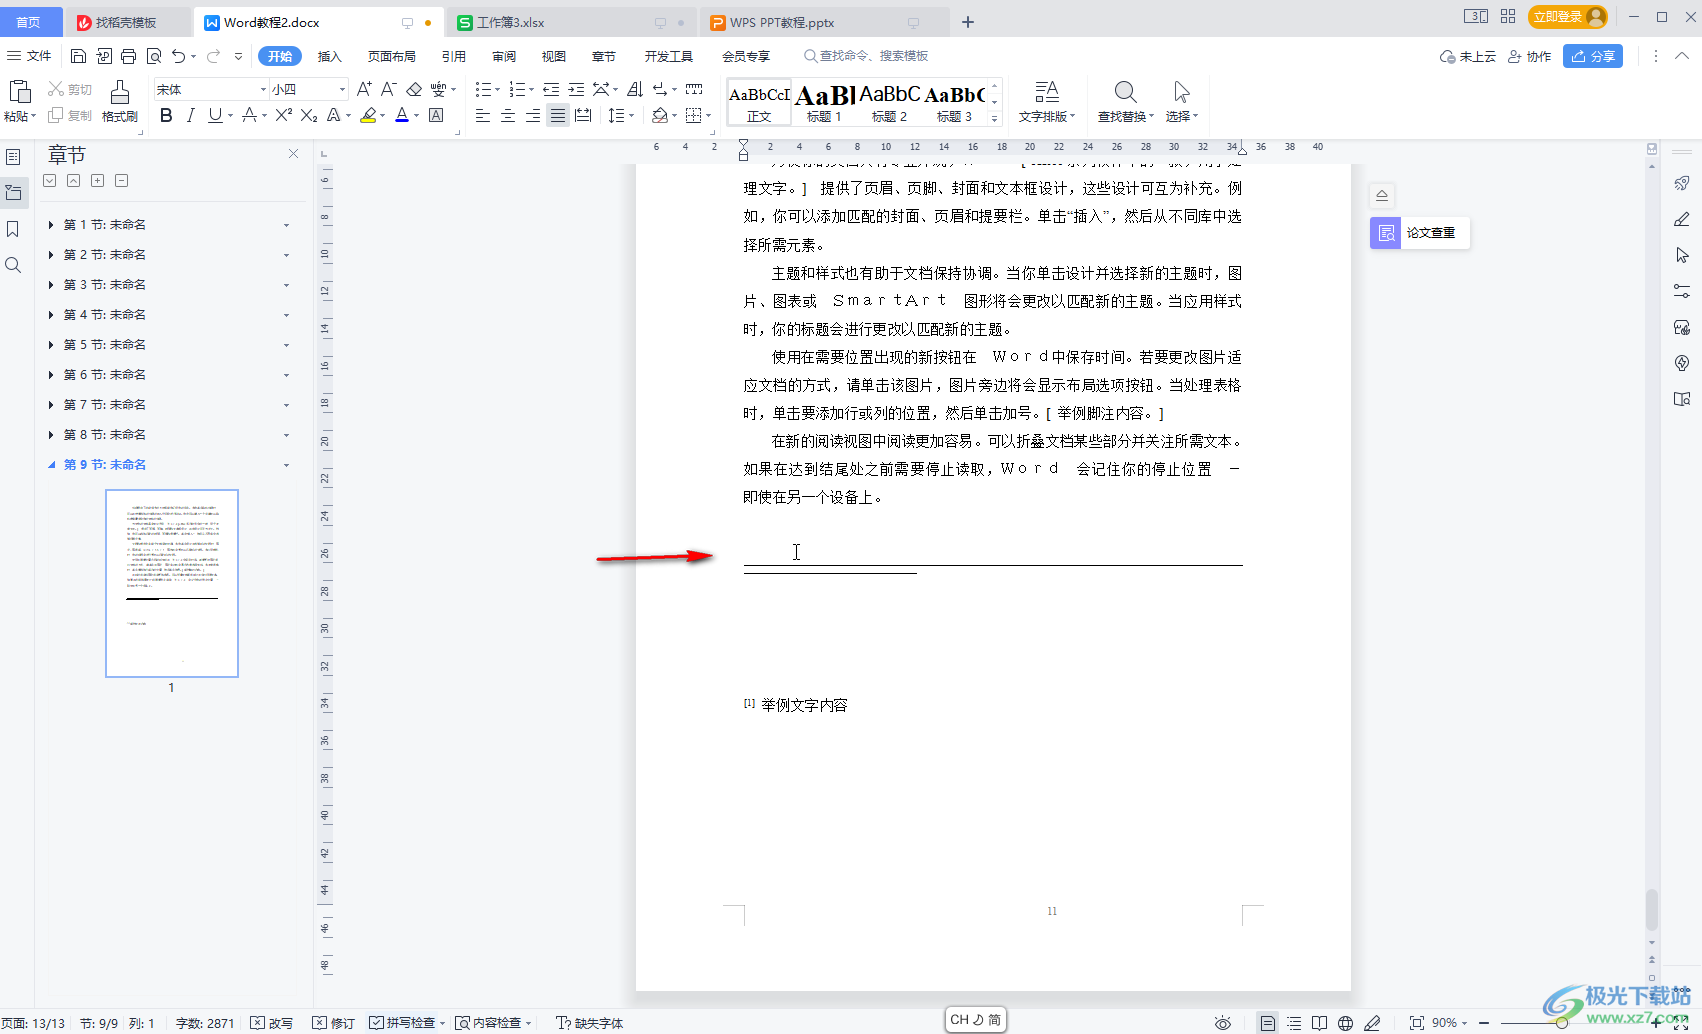Click the Save document icon
Viewport: 1702px width, 1034px height.
point(78,56)
